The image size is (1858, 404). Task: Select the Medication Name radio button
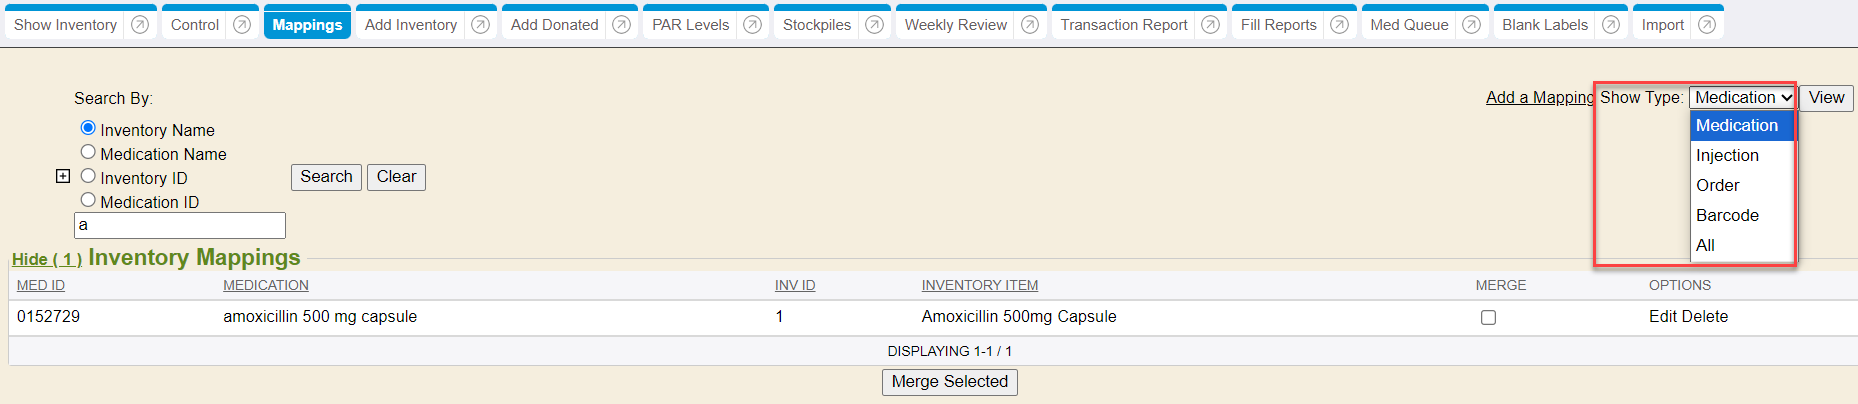88,152
